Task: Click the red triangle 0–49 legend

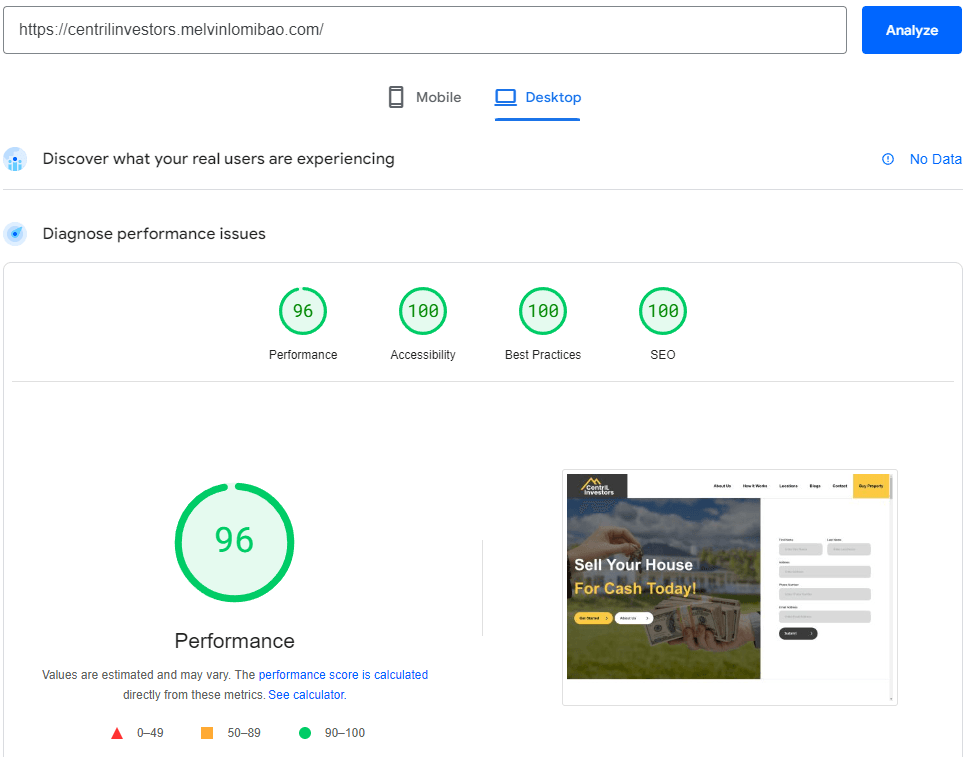Action: (x=117, y=733)
